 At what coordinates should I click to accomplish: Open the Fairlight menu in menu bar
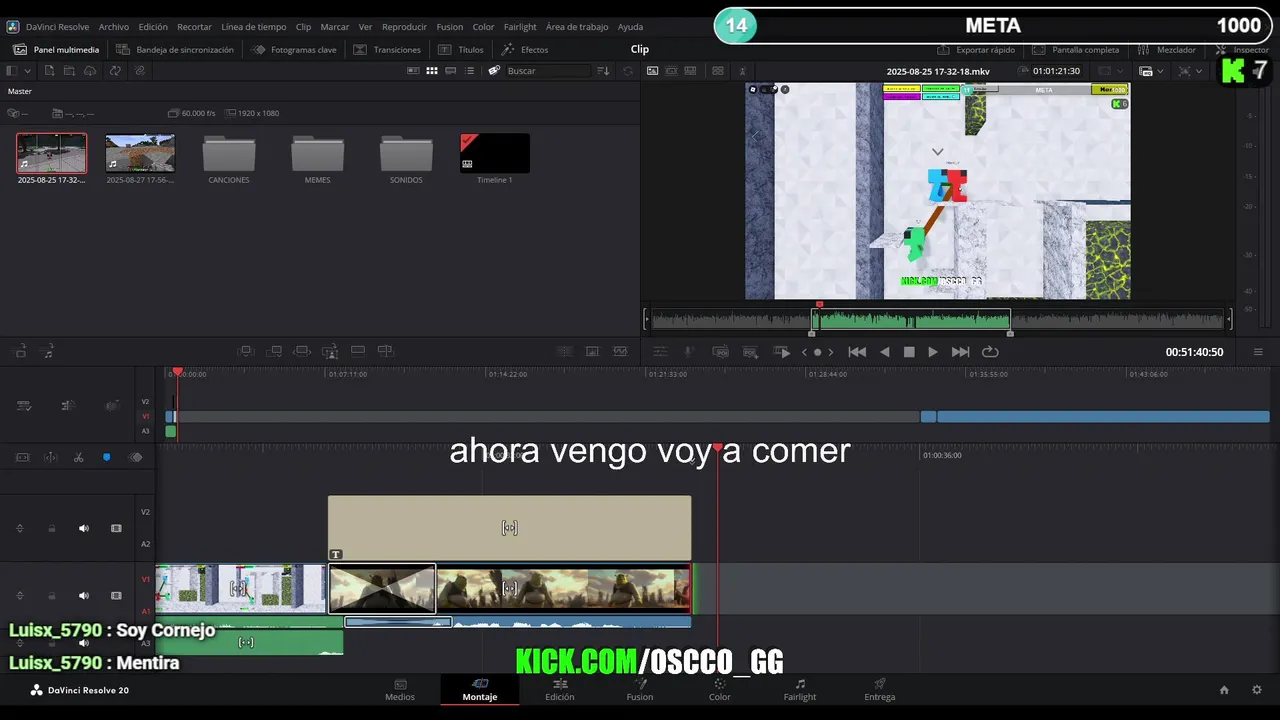(x=520, y=27)
